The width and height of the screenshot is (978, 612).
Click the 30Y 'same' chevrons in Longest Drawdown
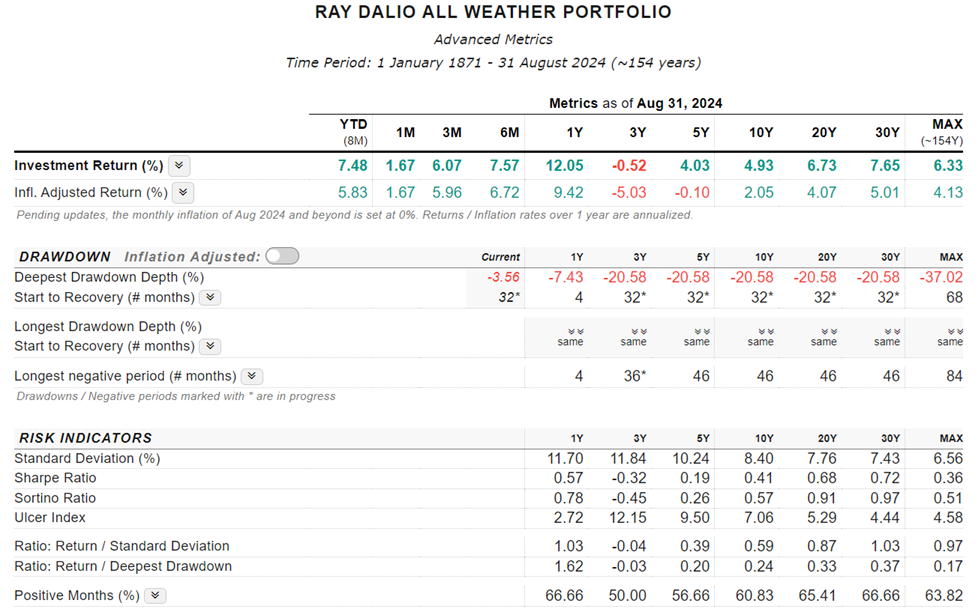(x=887, y=331)
